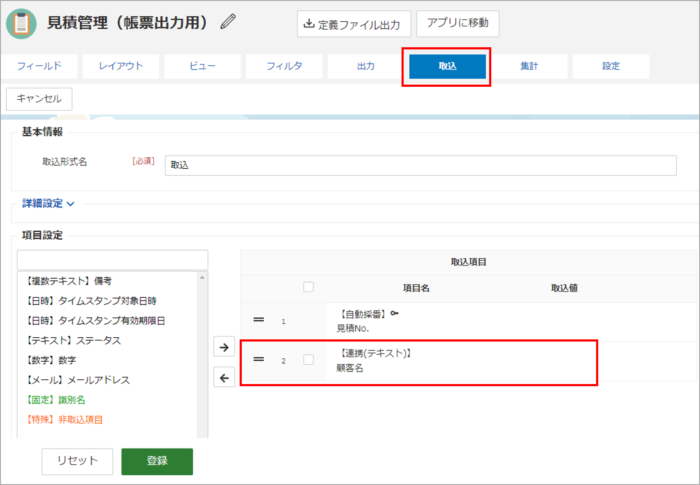Open the フィールド tab
The width and height of the screenshot is (700, 485).
pyautogui.click(x=39, y=66)
